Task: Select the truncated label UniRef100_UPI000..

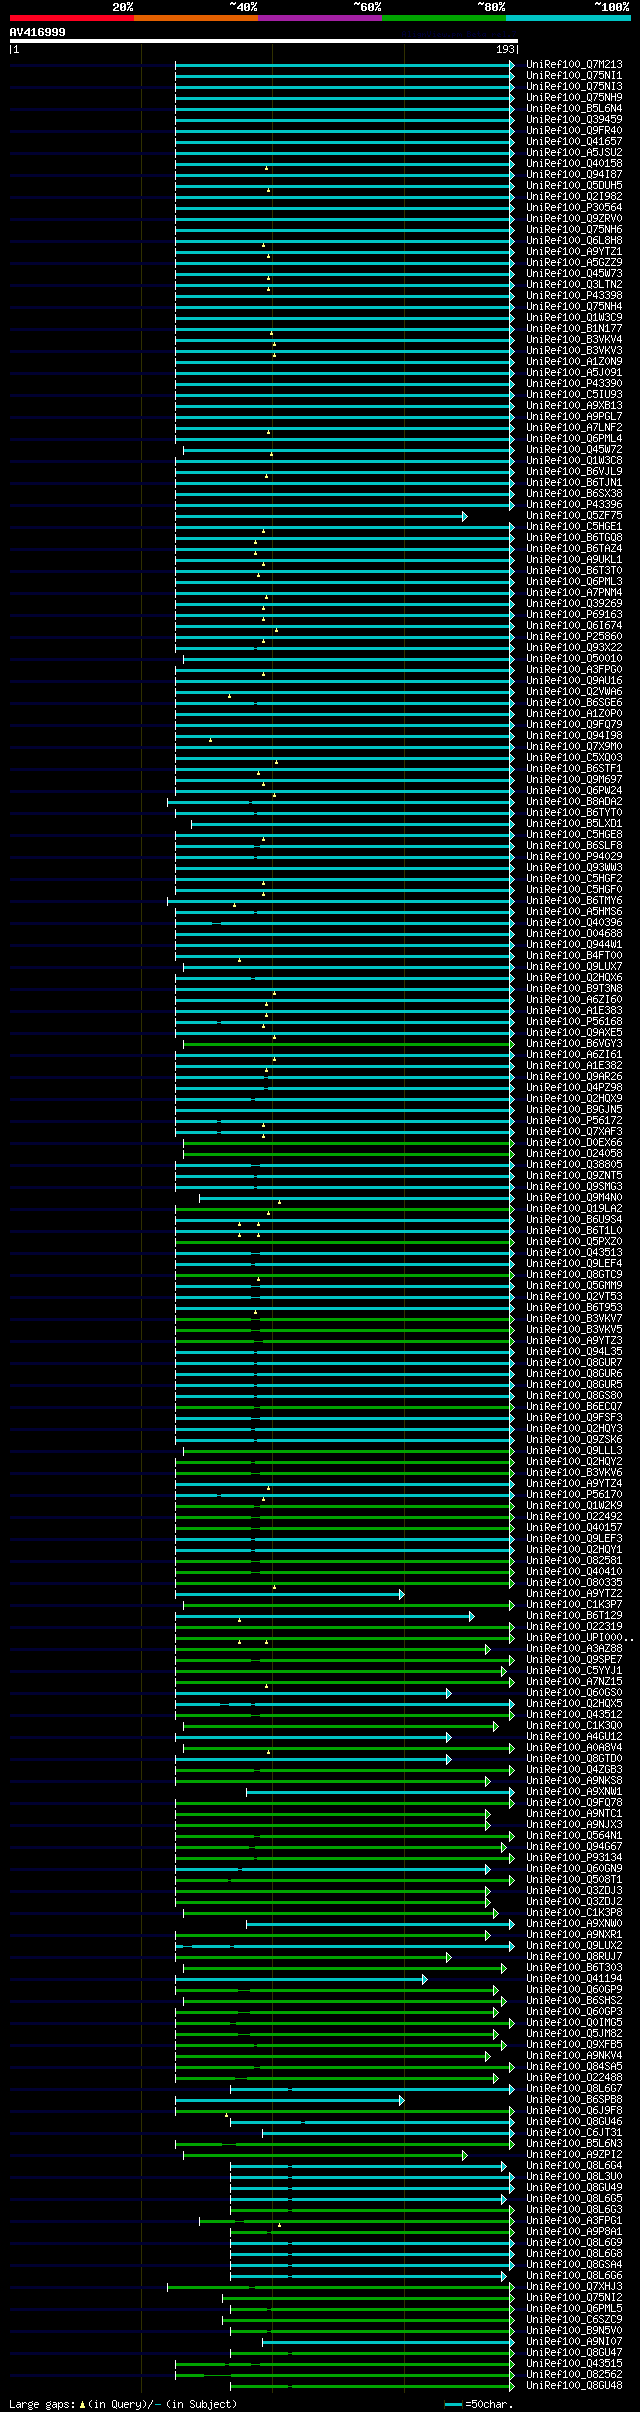Action: pos(580,1638)
